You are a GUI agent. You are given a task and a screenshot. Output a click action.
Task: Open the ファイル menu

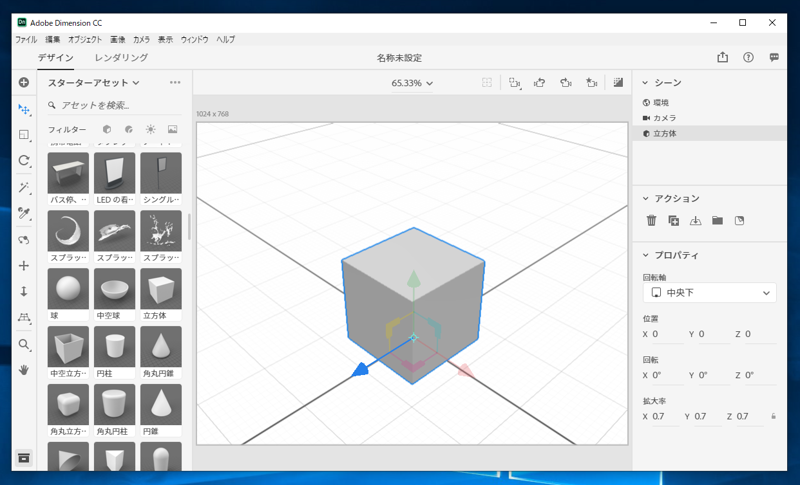26,39
